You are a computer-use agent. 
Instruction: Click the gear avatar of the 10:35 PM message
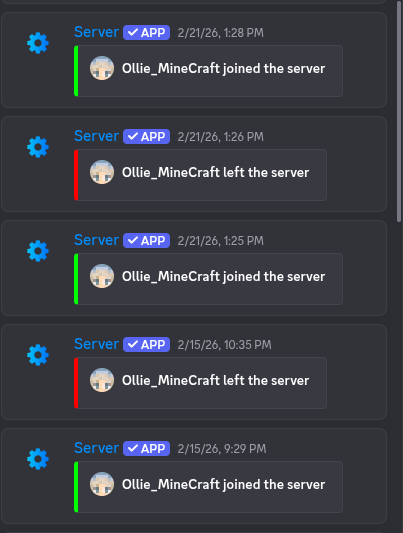(x=38, y=355)
